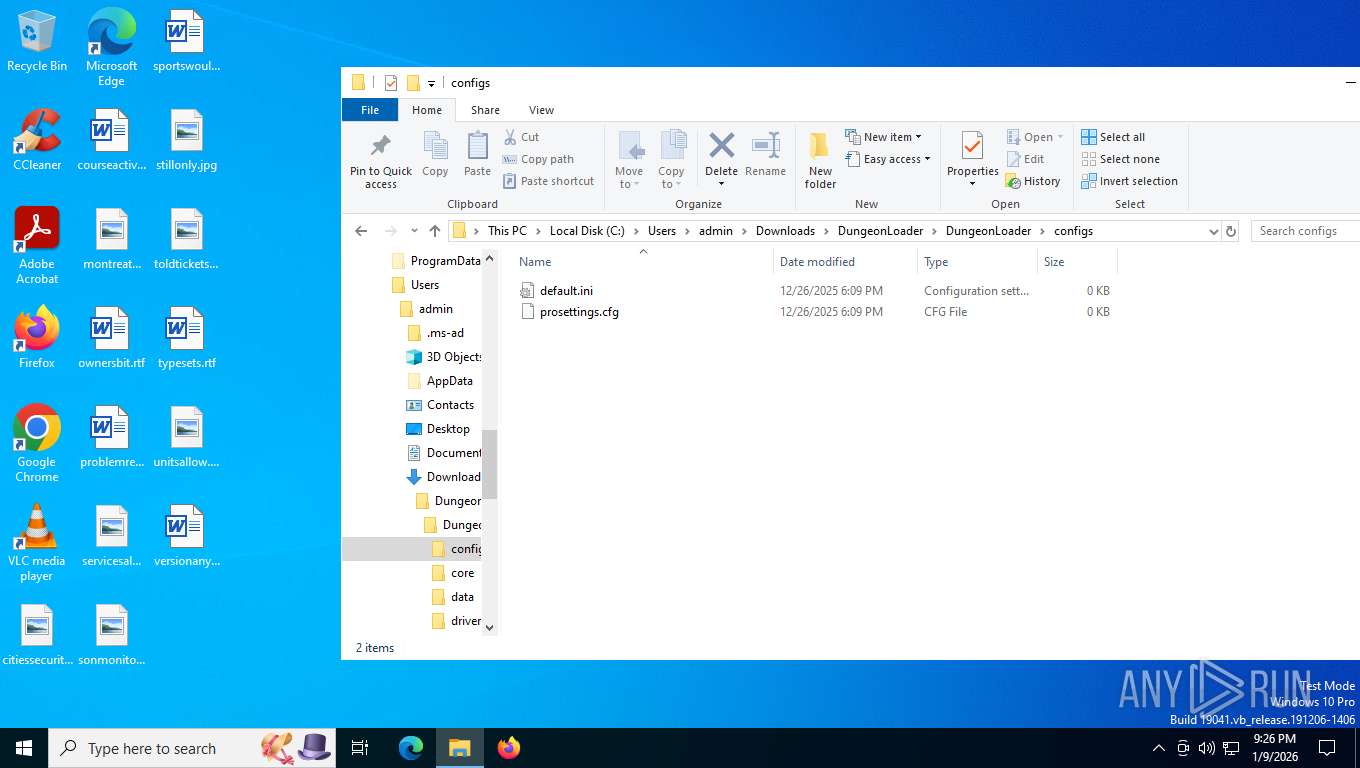1360x768 pixels.
Task: Click the Cut scissors icon
Action: (510, 137)
